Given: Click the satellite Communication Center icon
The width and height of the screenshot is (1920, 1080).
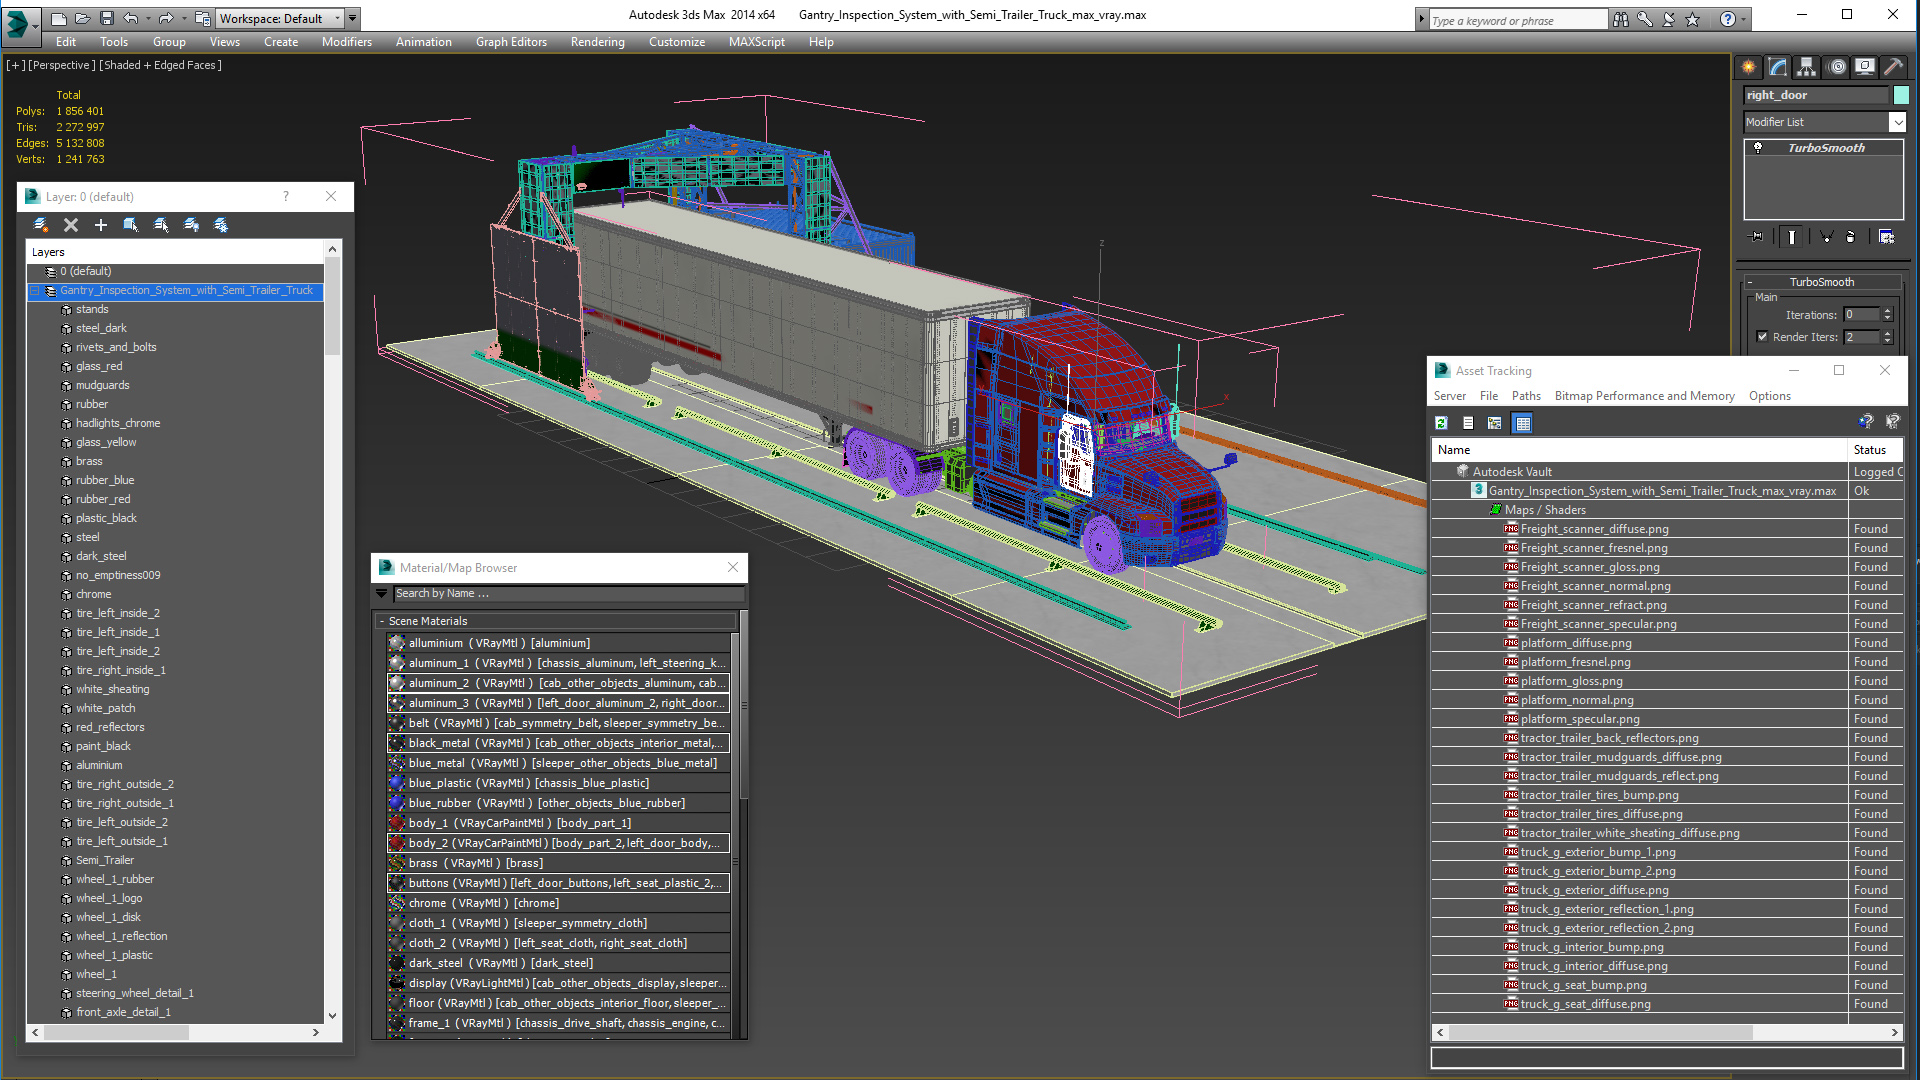Looking at the screenshot, I should pos(1669,19).
